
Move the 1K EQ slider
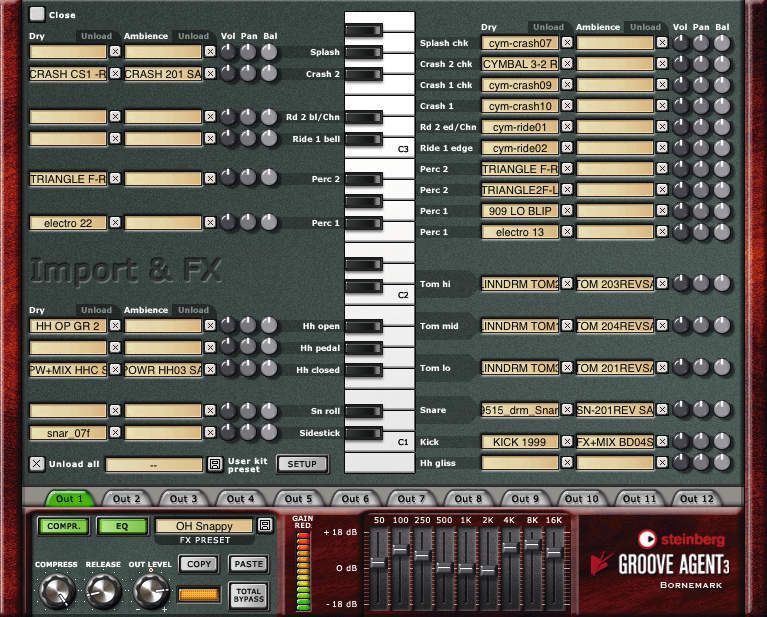click(466, 569)
